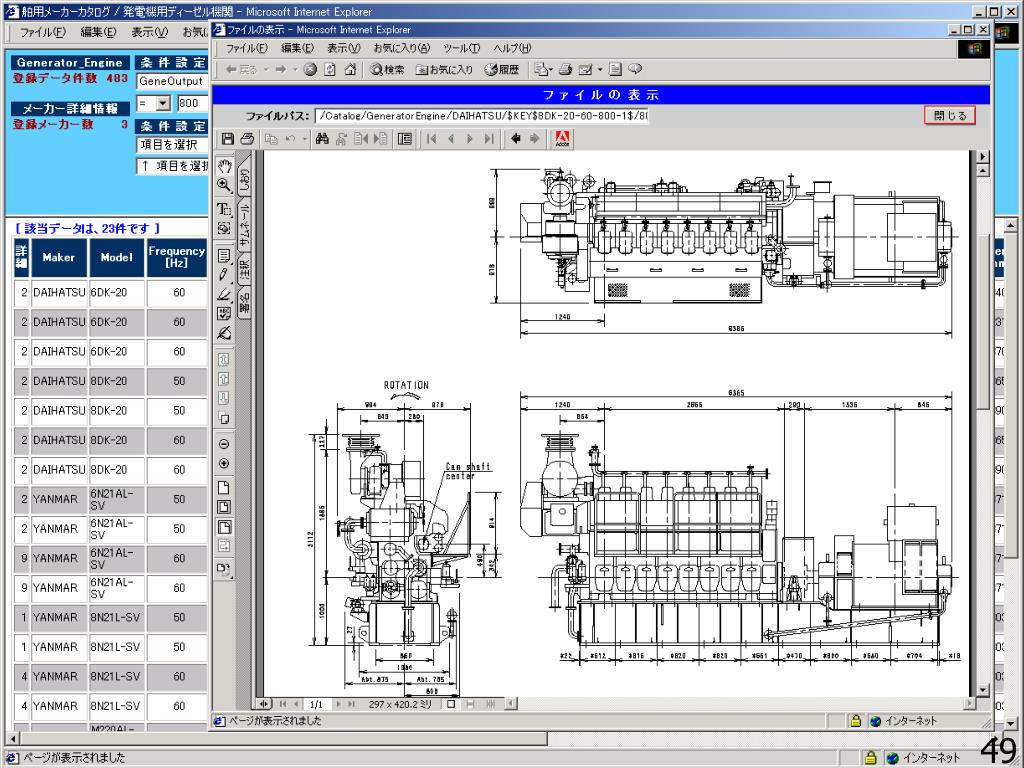Open 編集(E) menu in file viewer window
This screenshot has width=1024, height=768.
297,48
